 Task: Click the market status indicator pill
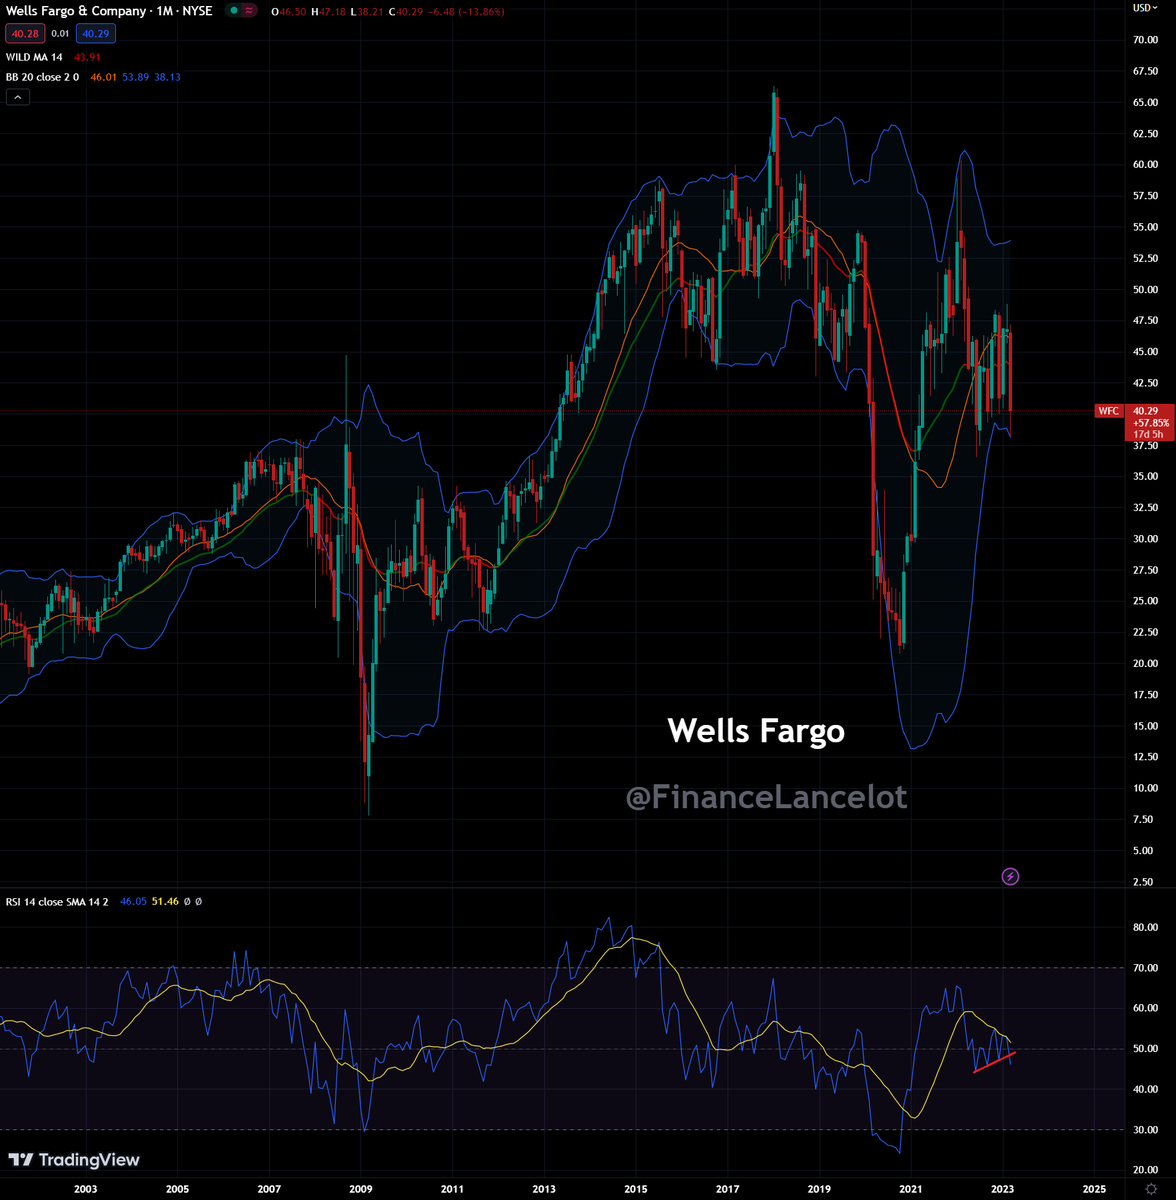point(239,11)
